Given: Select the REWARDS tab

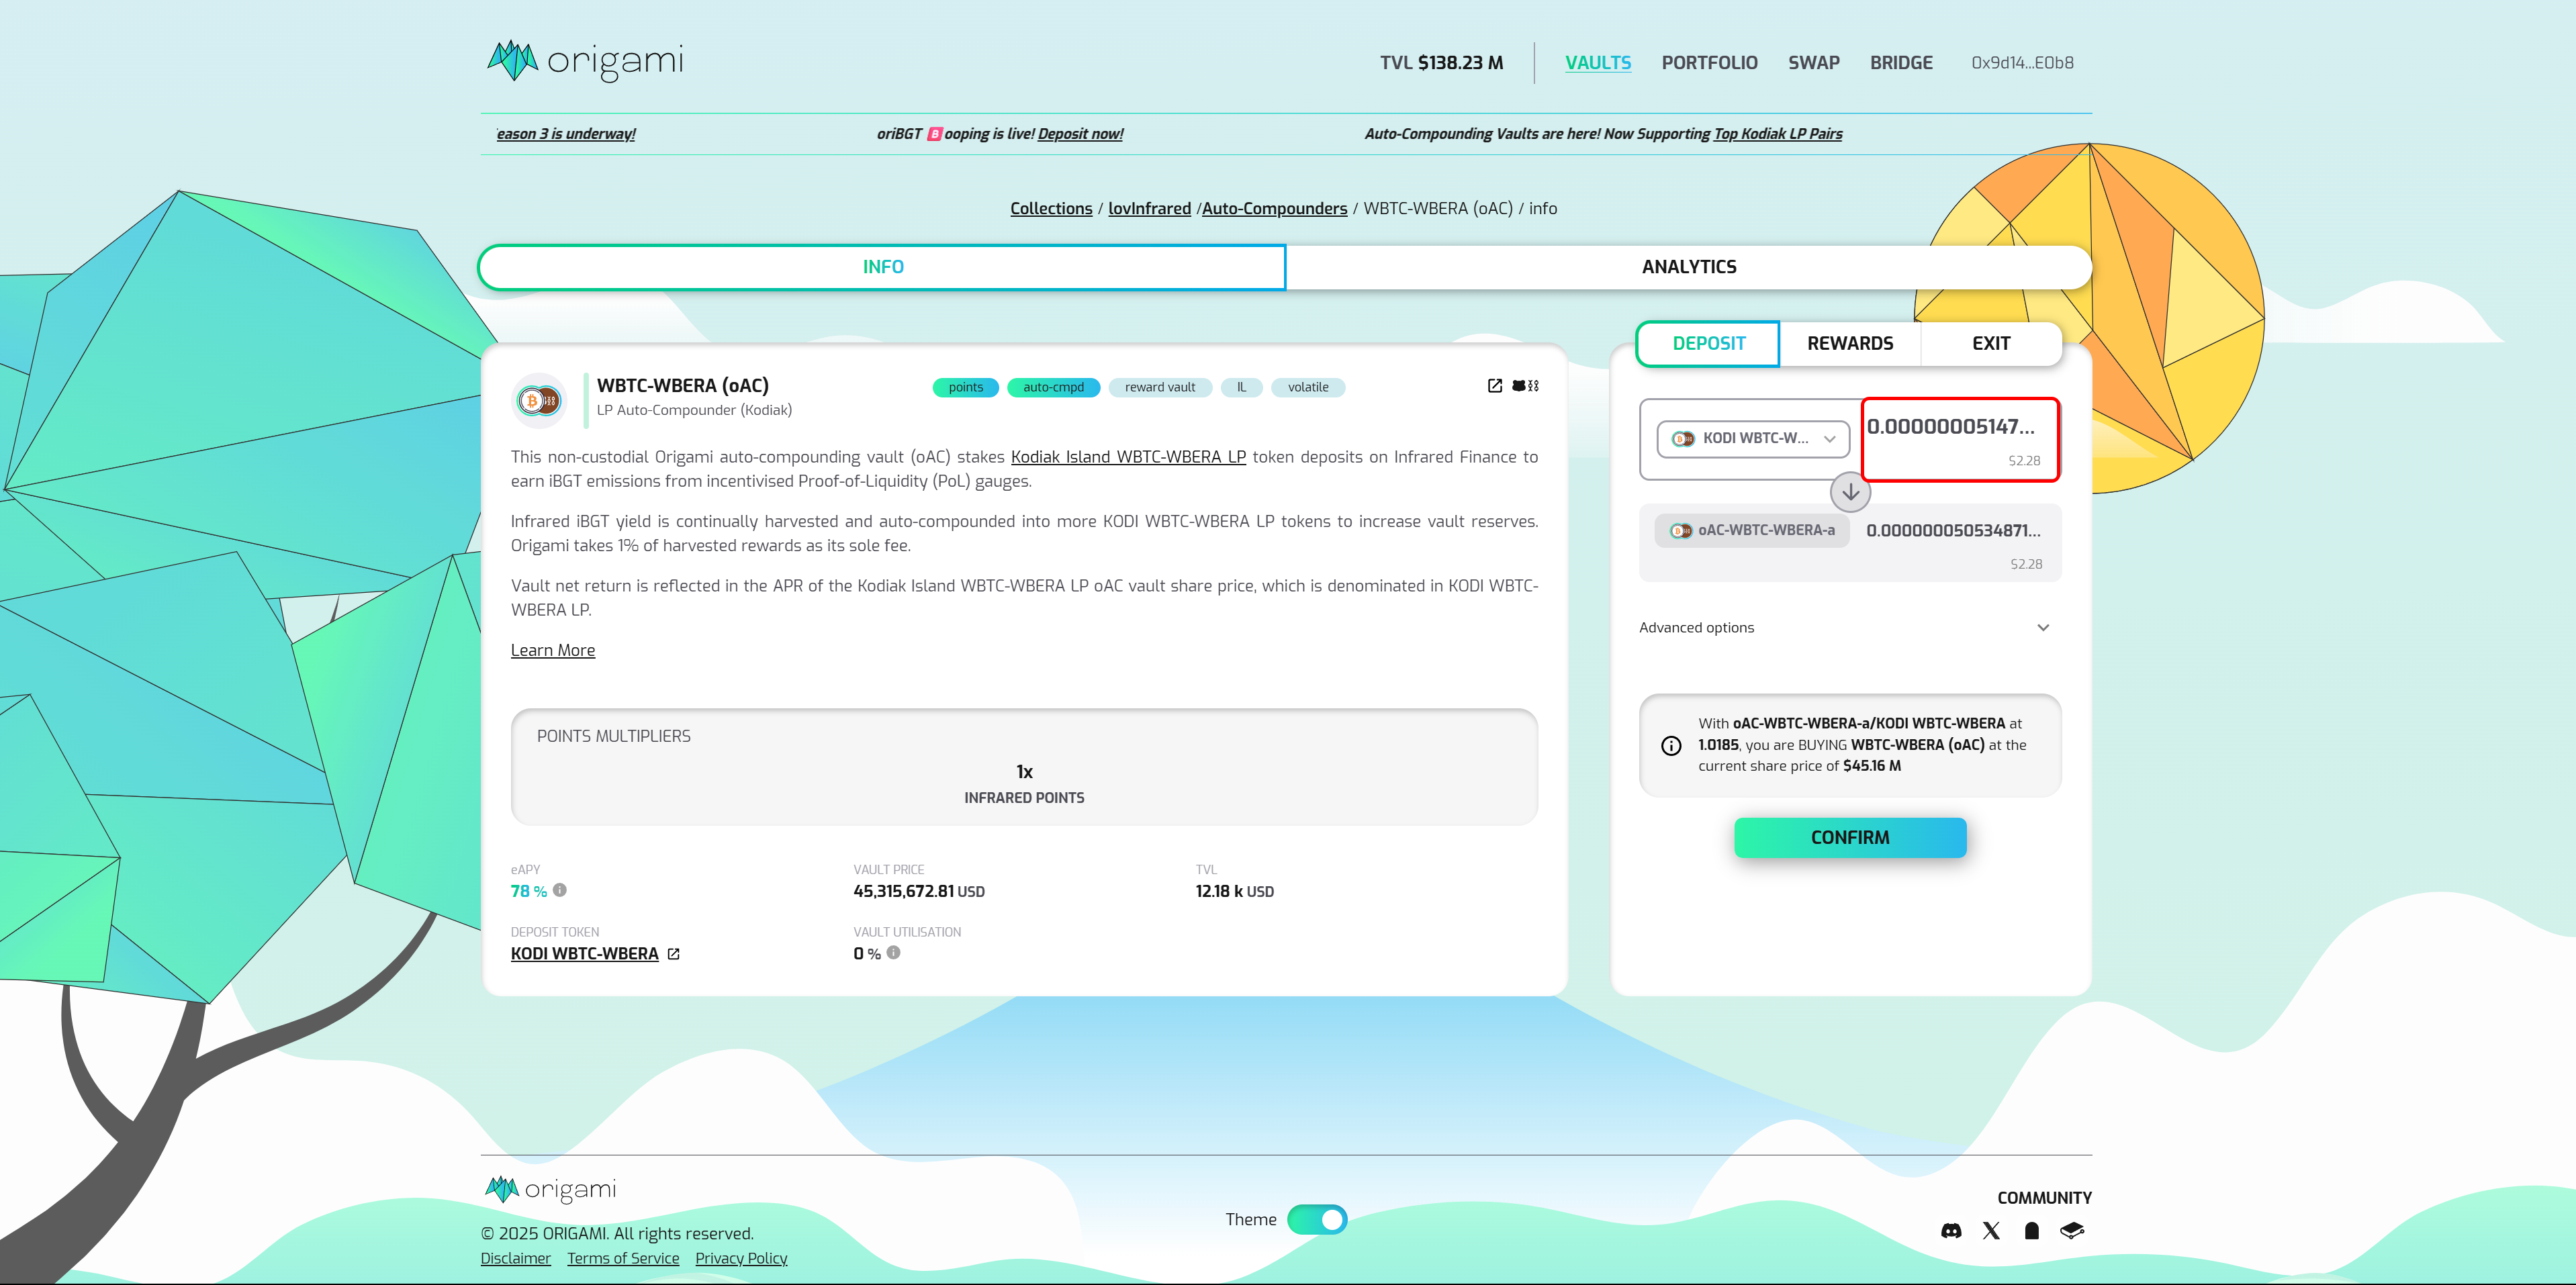Looking at the screenshot, I should coord(1849,344).
